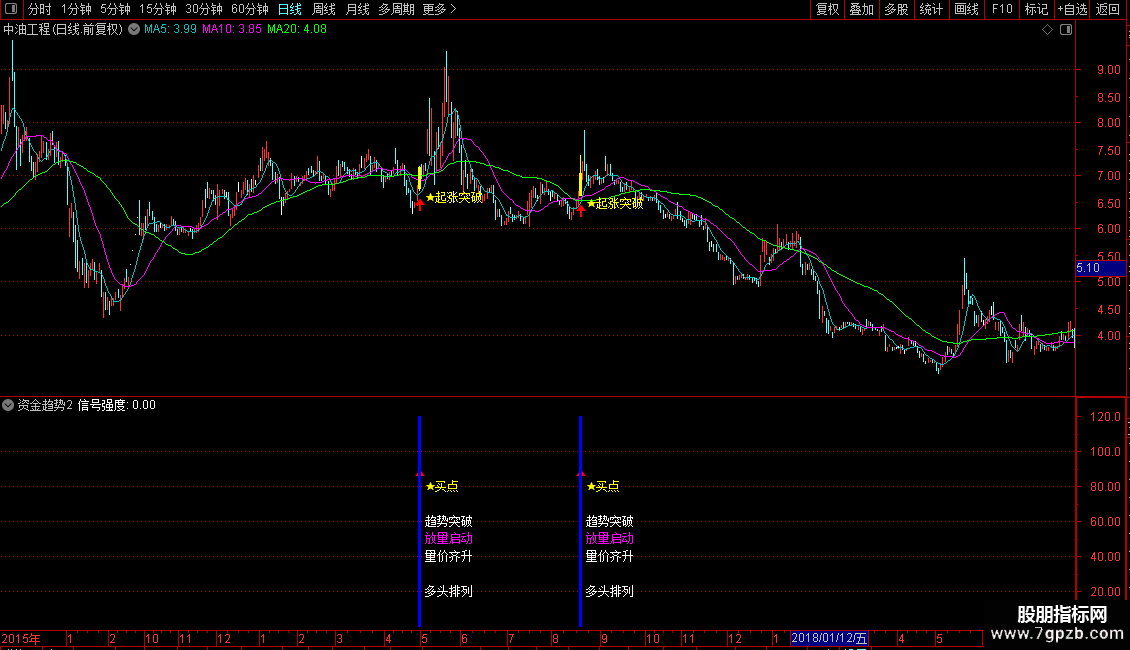Click the first 起涨突破 signal label
The height and width of the screenshot is (650, 1130).
click(x=454, y=197)
